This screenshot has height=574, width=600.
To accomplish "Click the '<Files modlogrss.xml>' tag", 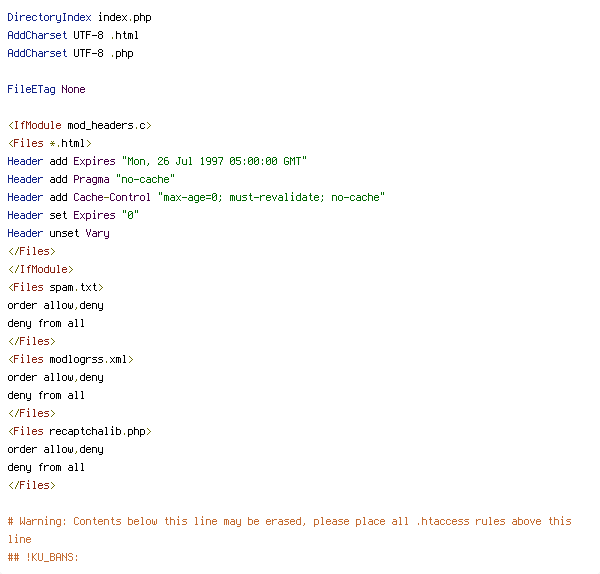I will pos(70,359).
